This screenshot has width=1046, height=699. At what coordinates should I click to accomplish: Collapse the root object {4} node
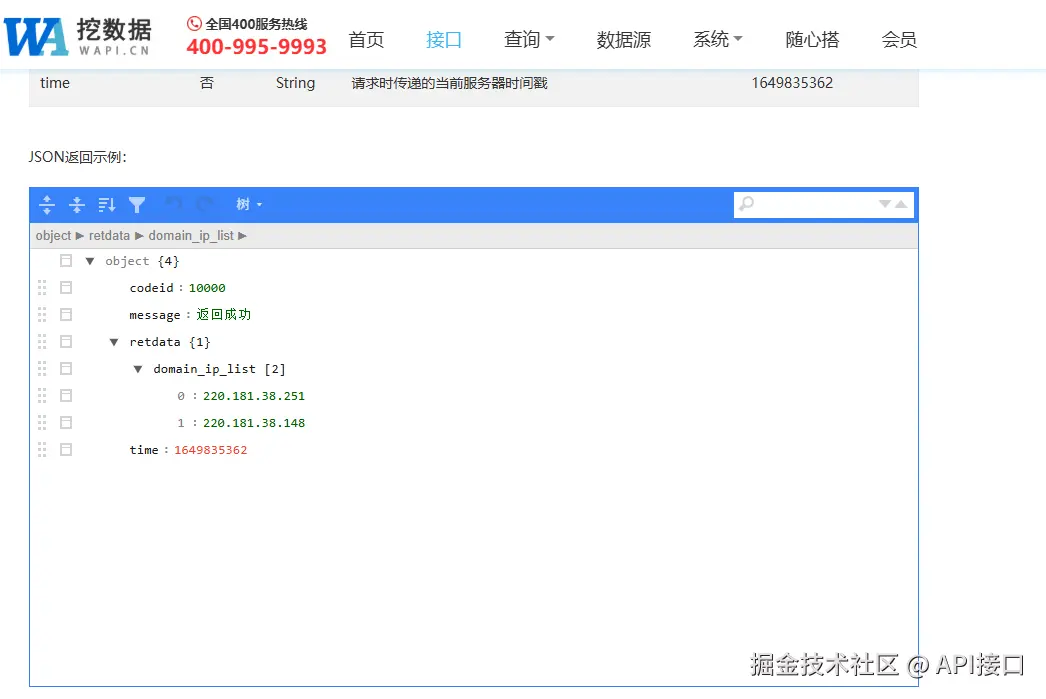90,261
